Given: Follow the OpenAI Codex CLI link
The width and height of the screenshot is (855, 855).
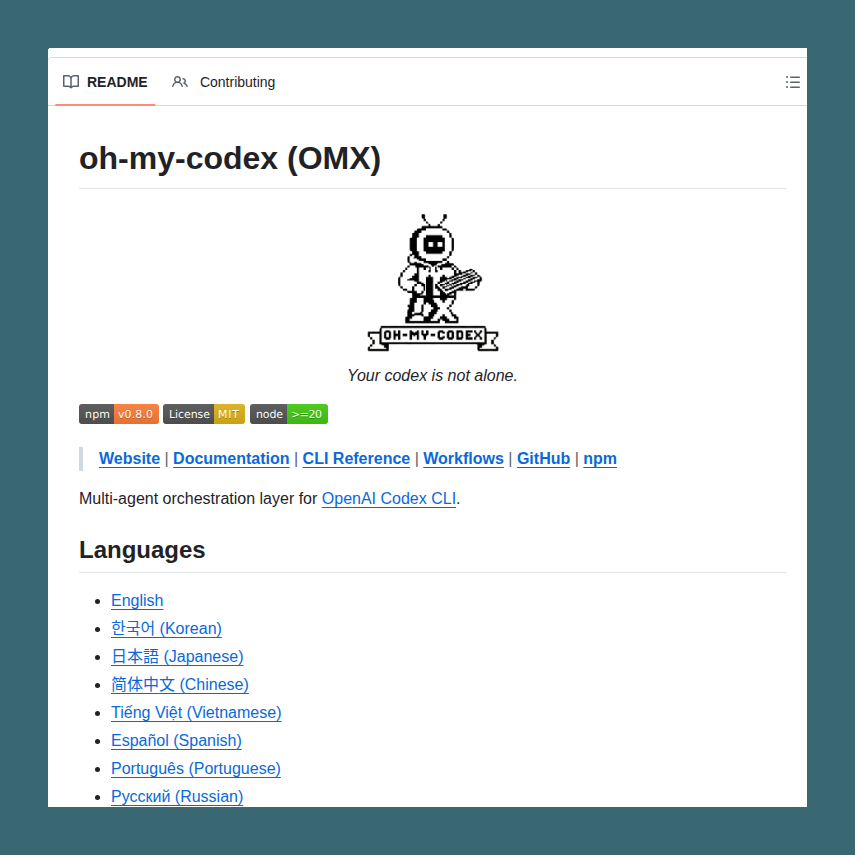Looking at the screenshot, I should (x=389, y=498).
